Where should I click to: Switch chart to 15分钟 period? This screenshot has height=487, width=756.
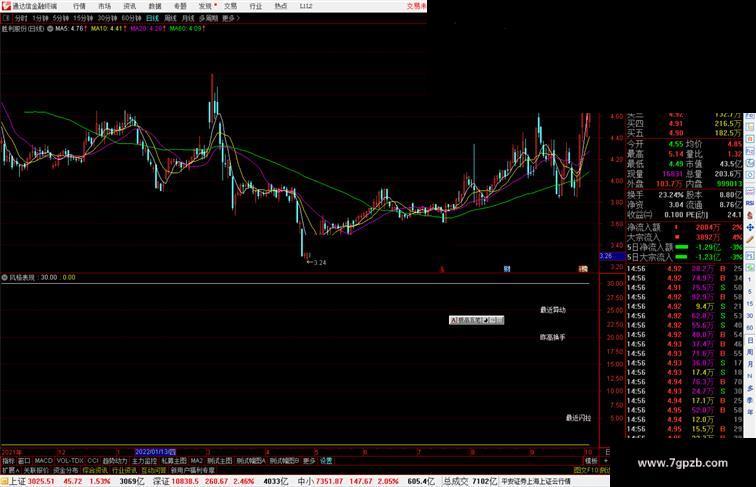click(x=83, y=18)
